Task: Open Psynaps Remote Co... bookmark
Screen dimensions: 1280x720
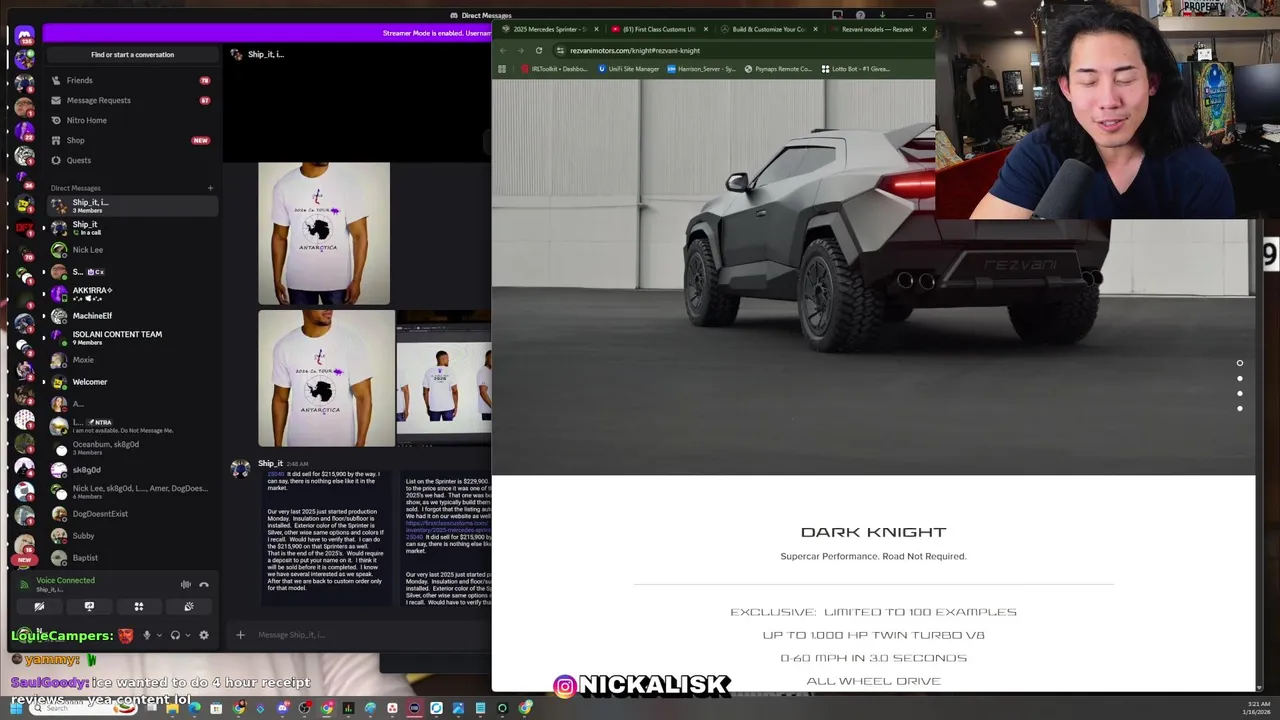Action: click(779, 69)
